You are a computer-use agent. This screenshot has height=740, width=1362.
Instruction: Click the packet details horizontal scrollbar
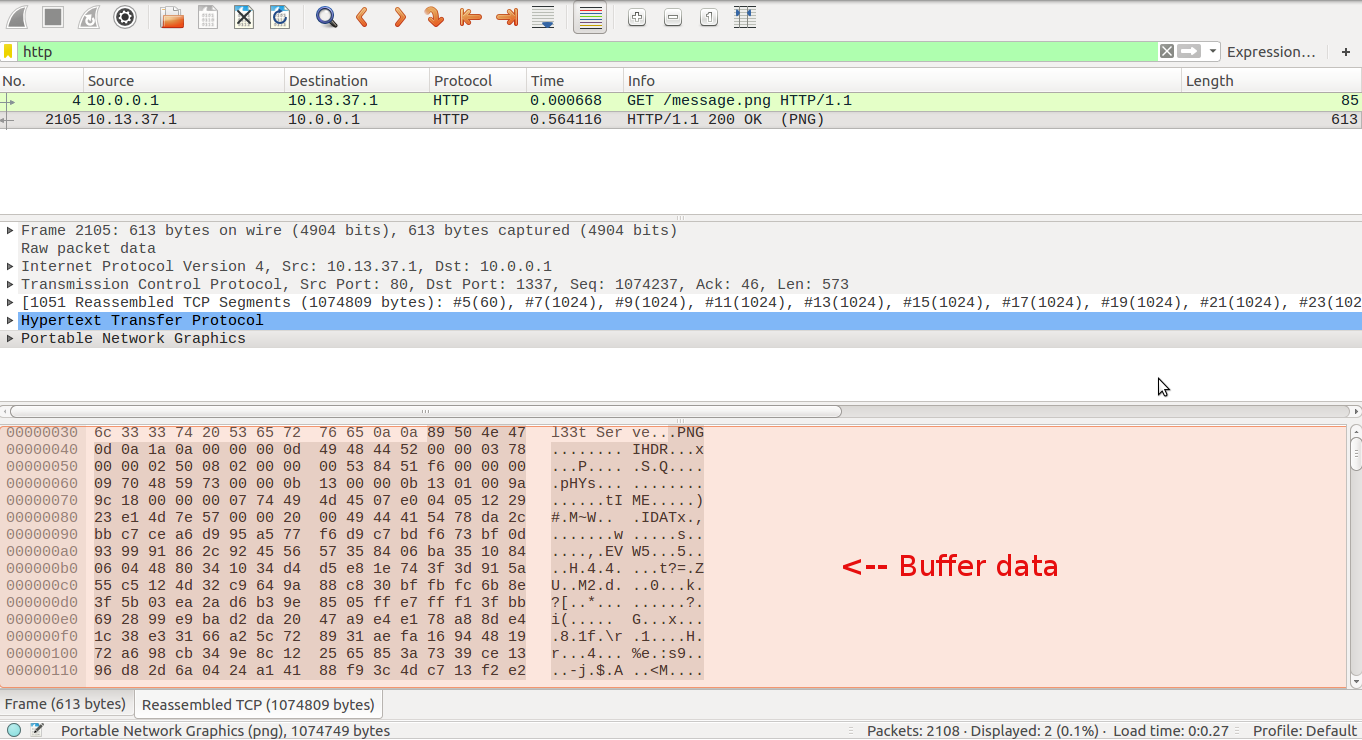click(x=425, y=411)
